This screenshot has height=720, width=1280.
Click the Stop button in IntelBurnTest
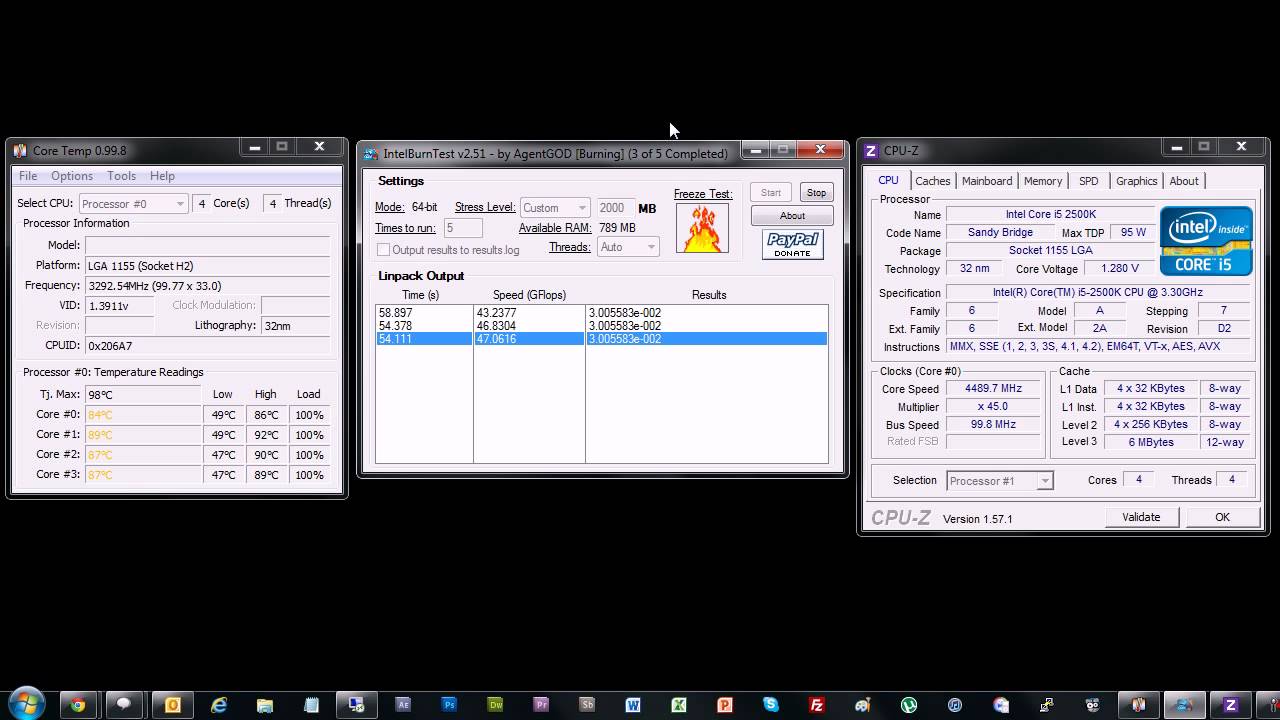point(816,193)
